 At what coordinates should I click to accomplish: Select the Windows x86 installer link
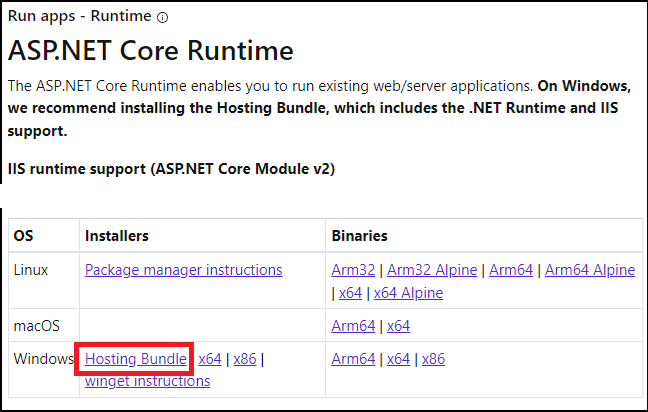(x=245, y=359)
